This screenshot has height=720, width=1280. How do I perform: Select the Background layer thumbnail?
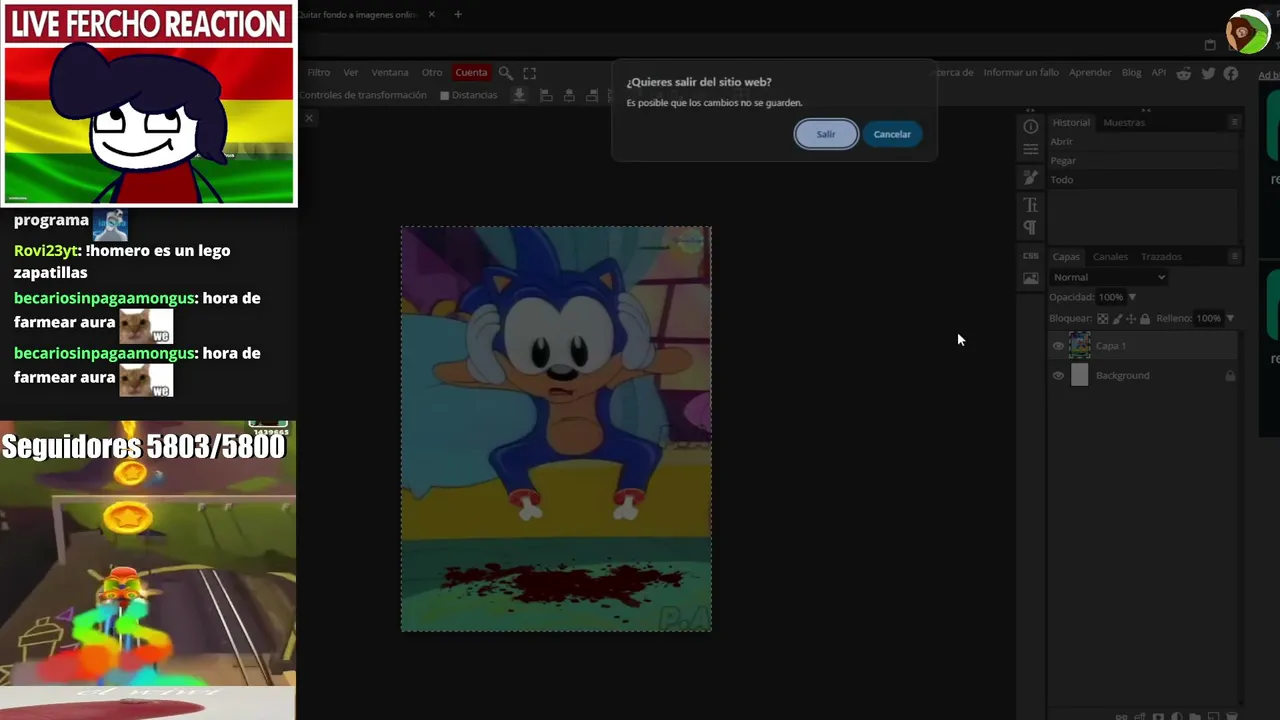pos(1079,375)
